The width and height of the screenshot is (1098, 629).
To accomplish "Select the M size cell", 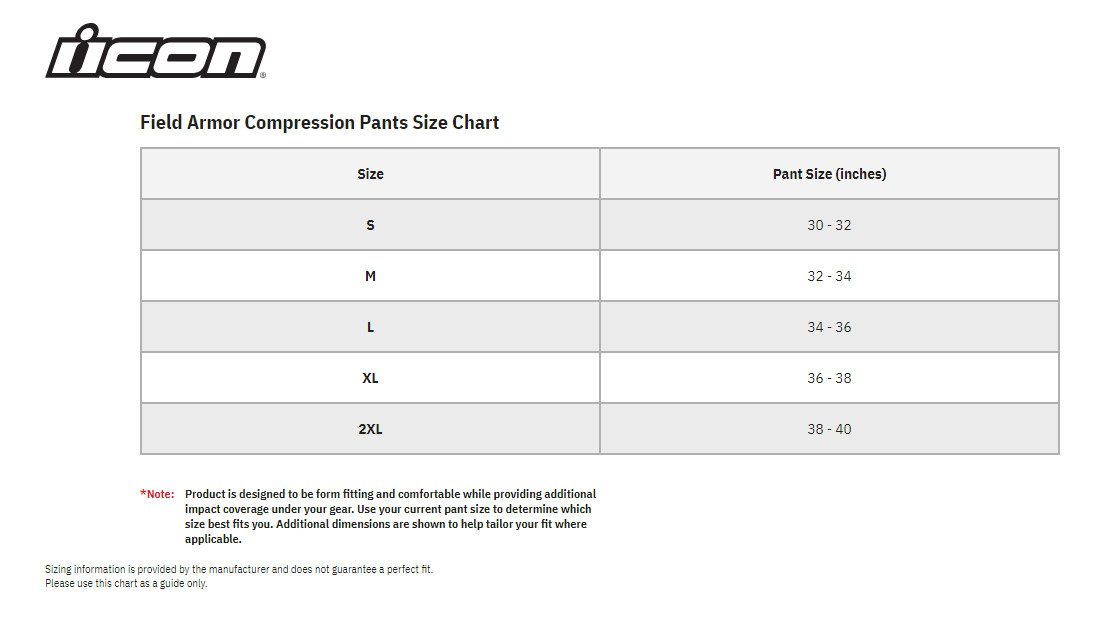I will point(370,276).
